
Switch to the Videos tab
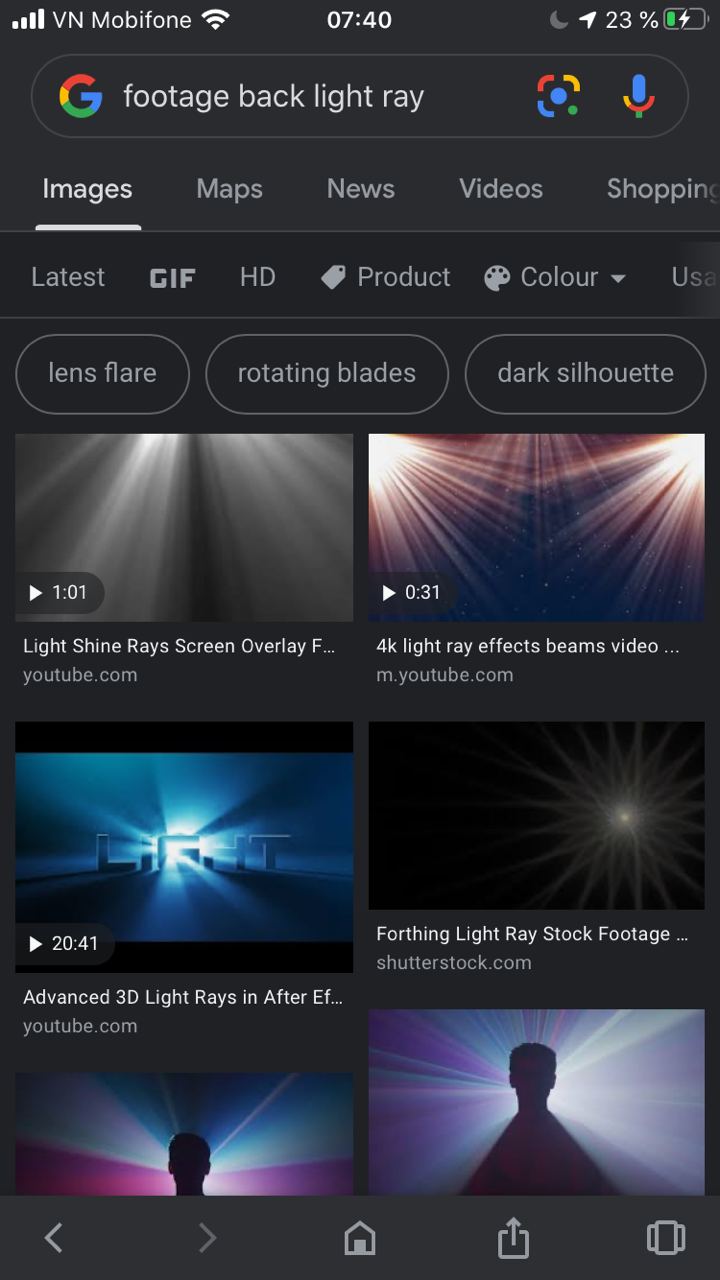point(501,189)
